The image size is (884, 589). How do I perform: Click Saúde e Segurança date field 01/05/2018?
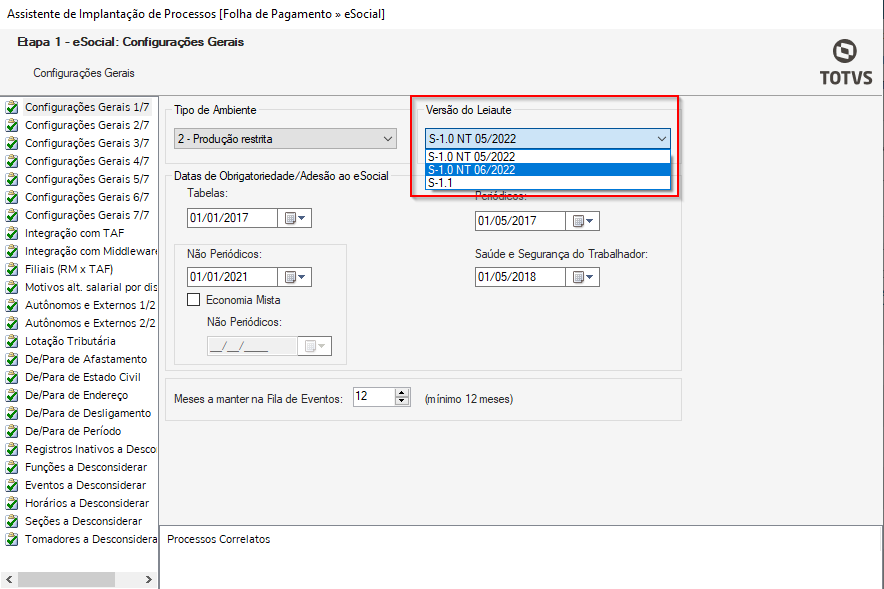520,277
